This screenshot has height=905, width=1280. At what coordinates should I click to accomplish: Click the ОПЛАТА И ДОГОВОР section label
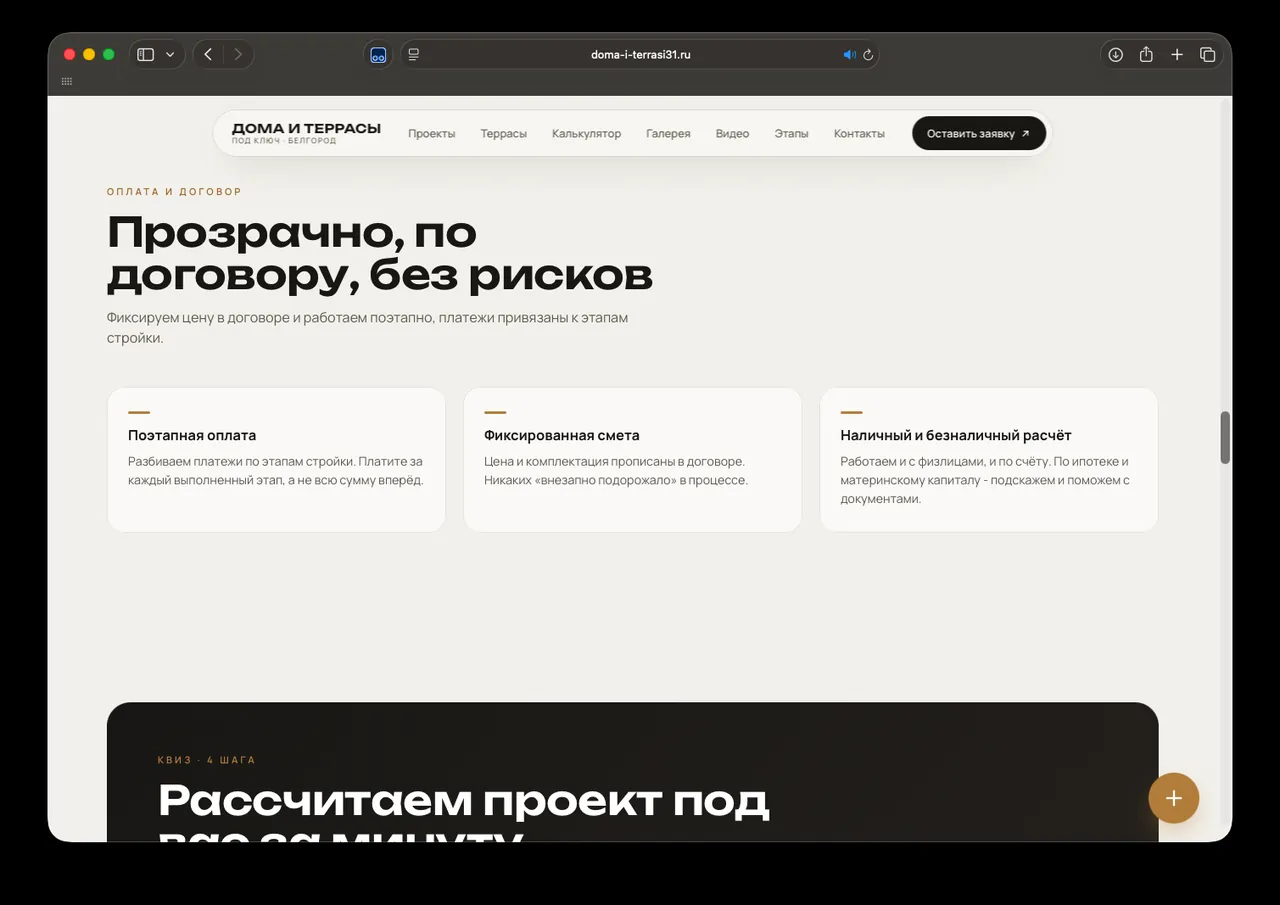pos(174,192)
